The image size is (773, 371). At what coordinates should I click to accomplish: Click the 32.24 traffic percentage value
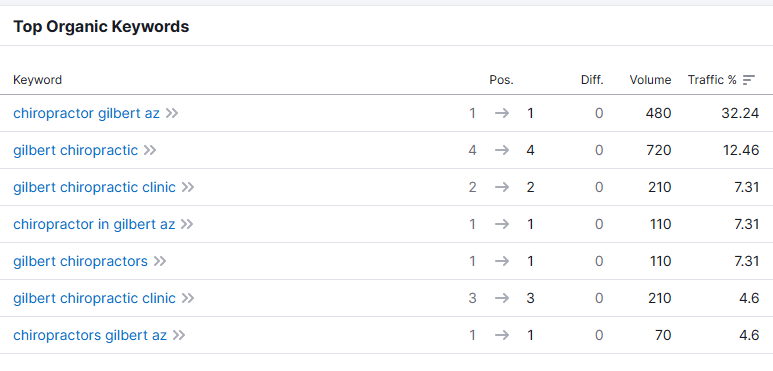pyautogui.click(x=740, y=113)
